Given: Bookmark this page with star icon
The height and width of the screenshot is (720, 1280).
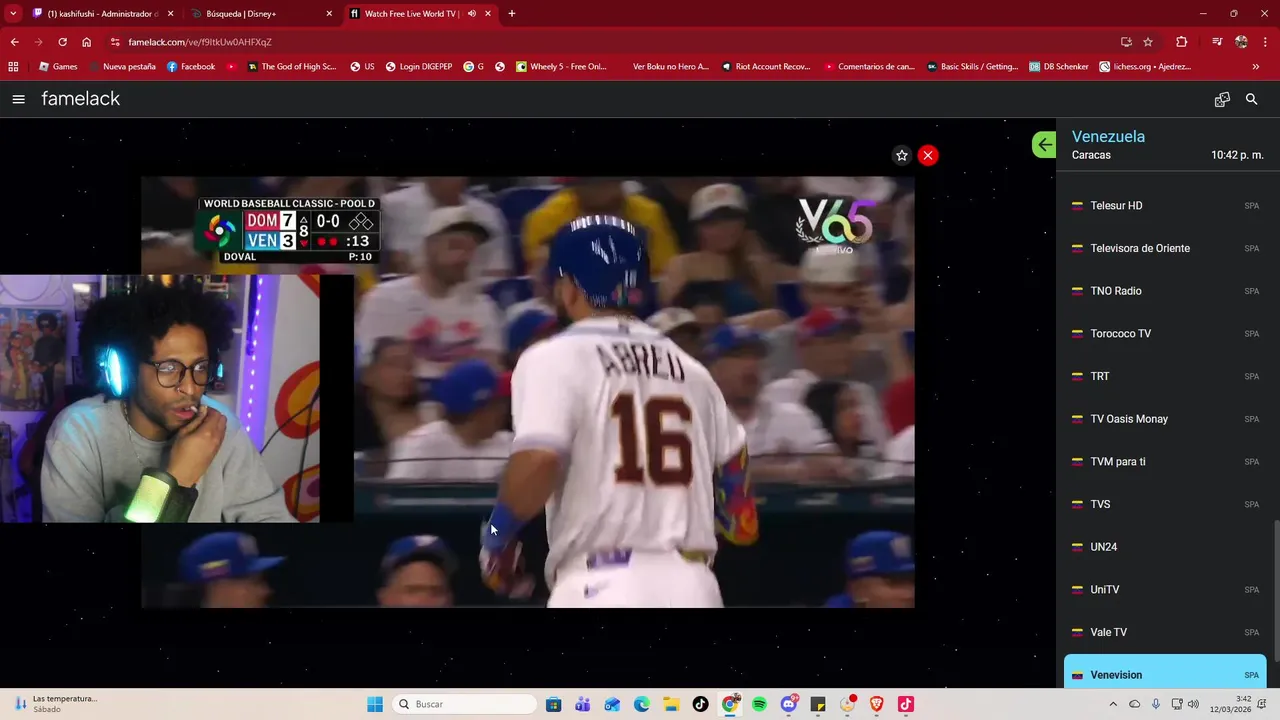Looking at the screenshot, I should coord(1148,42).
